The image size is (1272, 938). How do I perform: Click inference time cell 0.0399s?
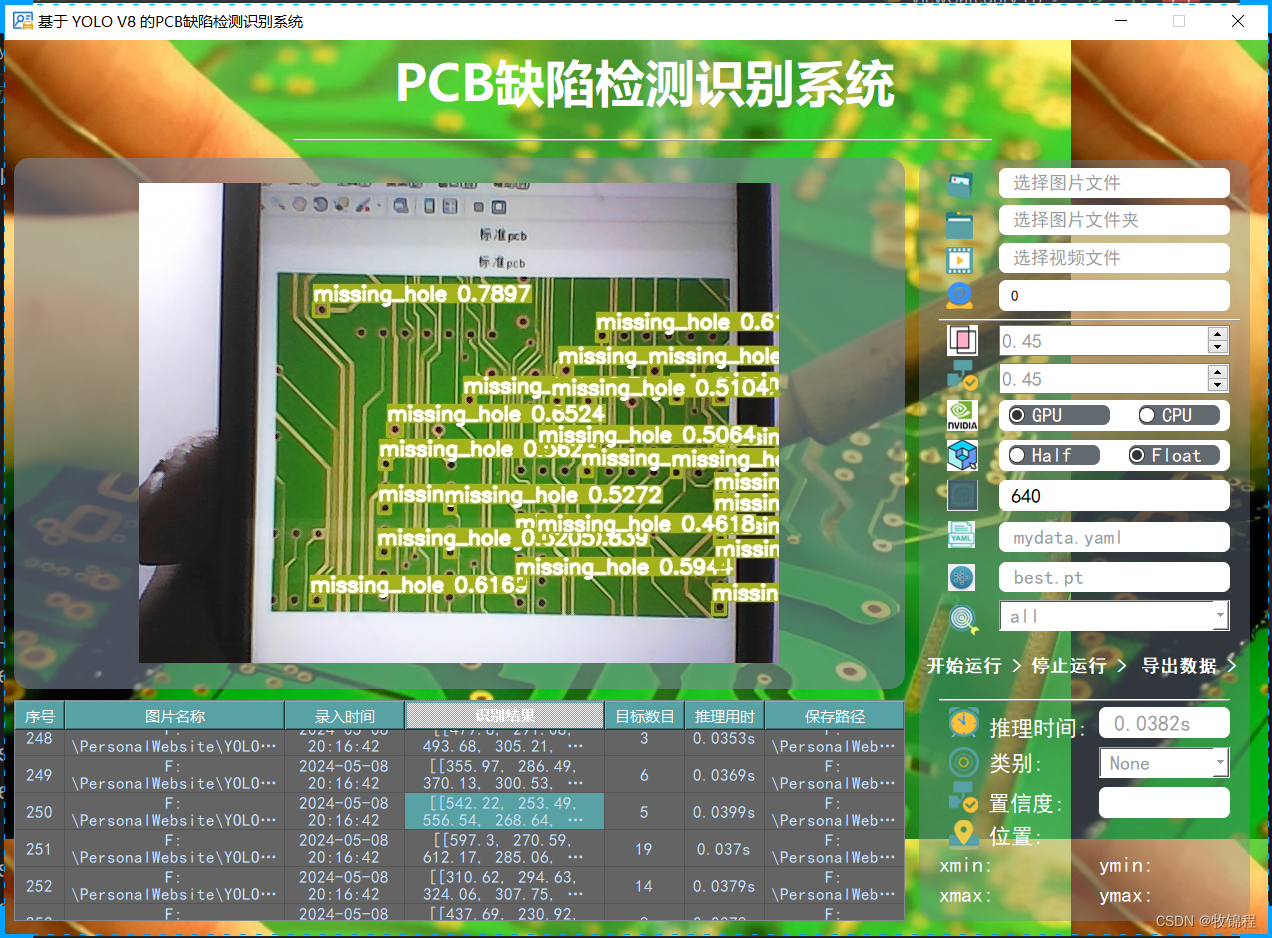coord(725,812)
